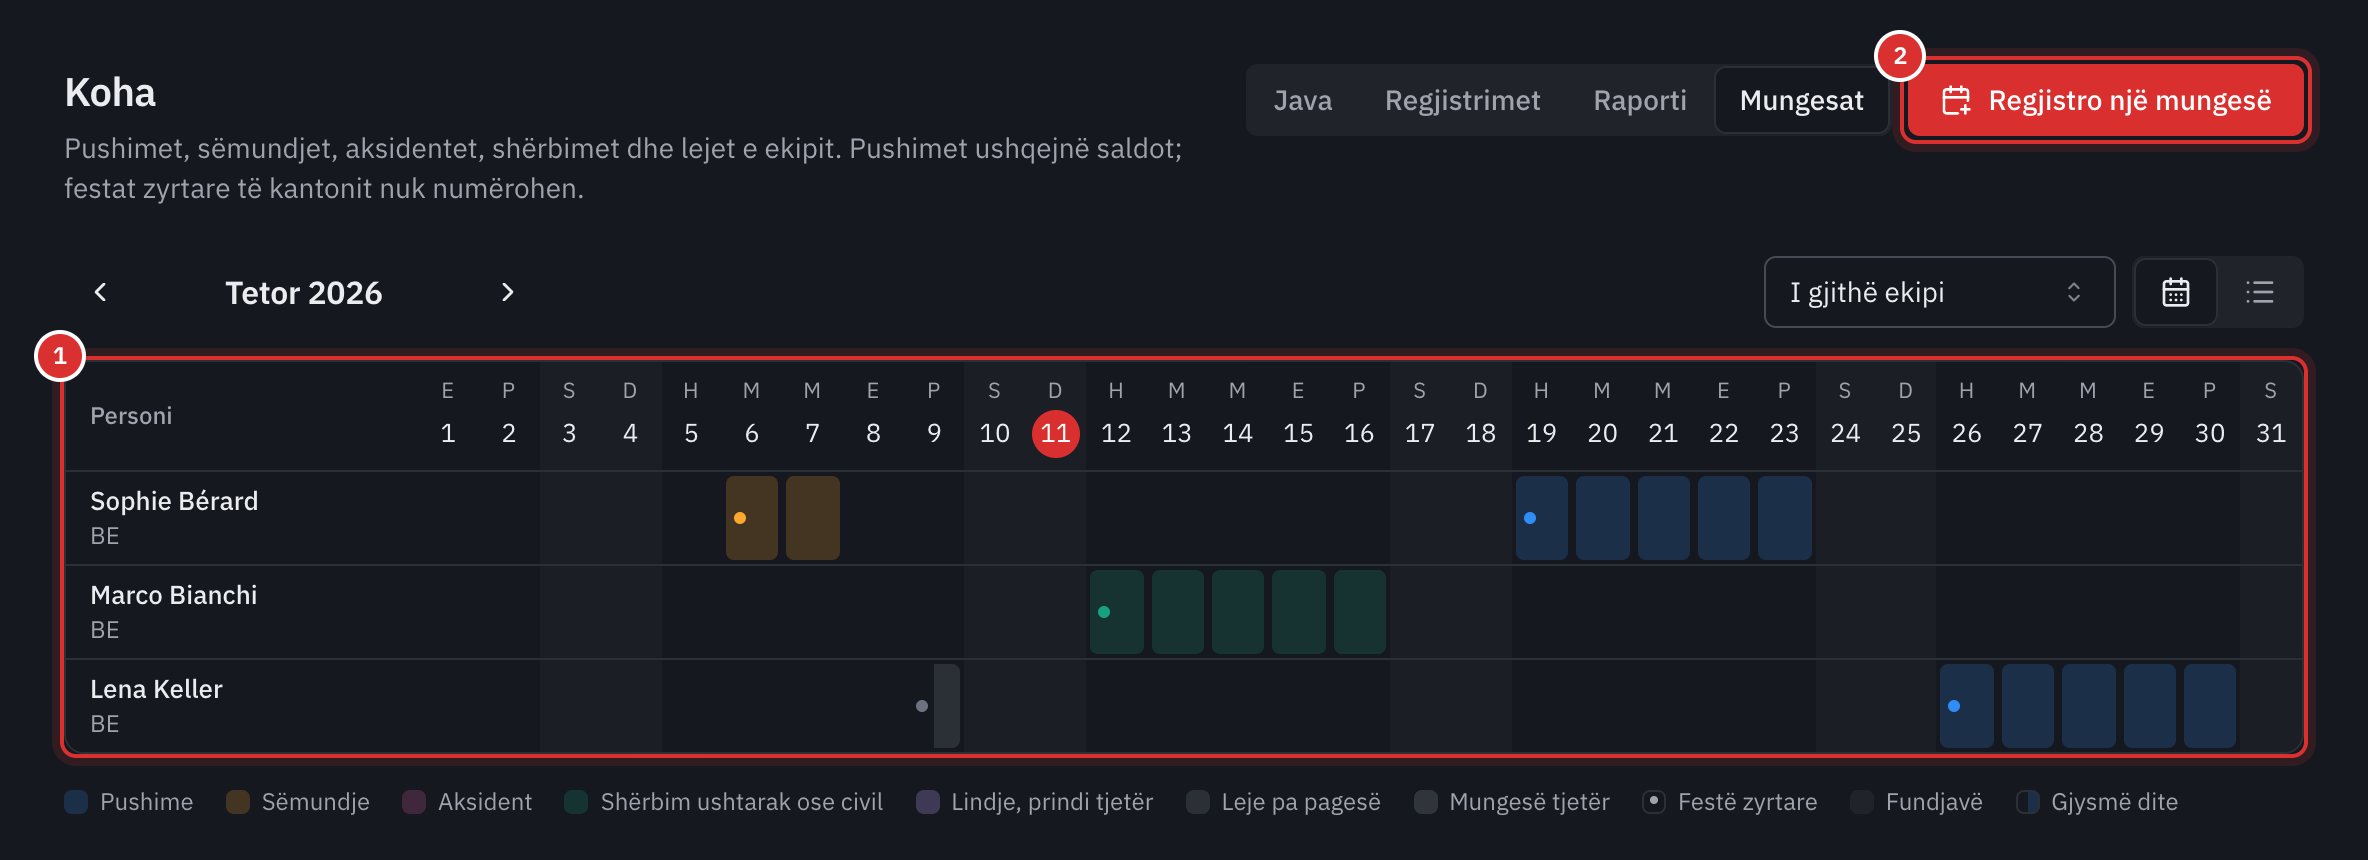The height and width of the screenshot is (860, 2368).
Task: Click the Aksident legend swatch
Action: coord(414,802)
